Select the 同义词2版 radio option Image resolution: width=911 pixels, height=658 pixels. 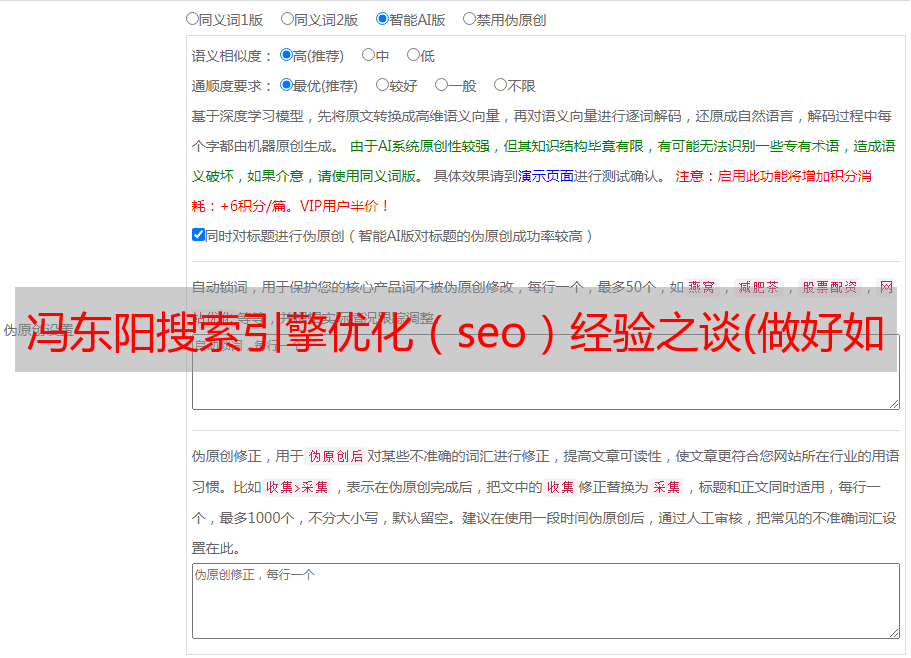287,19
